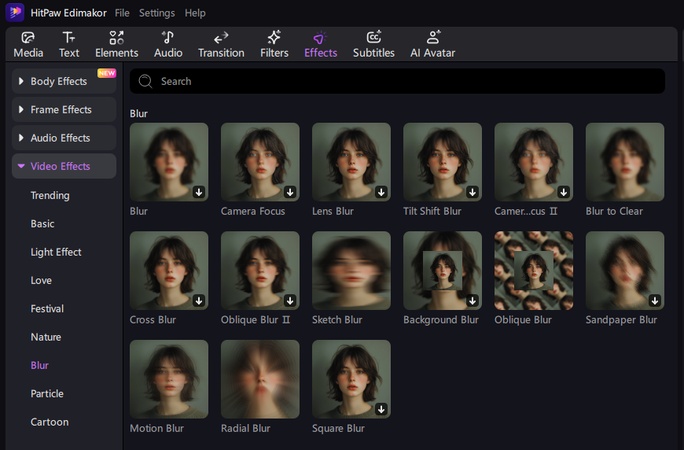684x450 pixels.
Task: Expand the Audio Effects section arrow
Action: (x=21, y=138)
